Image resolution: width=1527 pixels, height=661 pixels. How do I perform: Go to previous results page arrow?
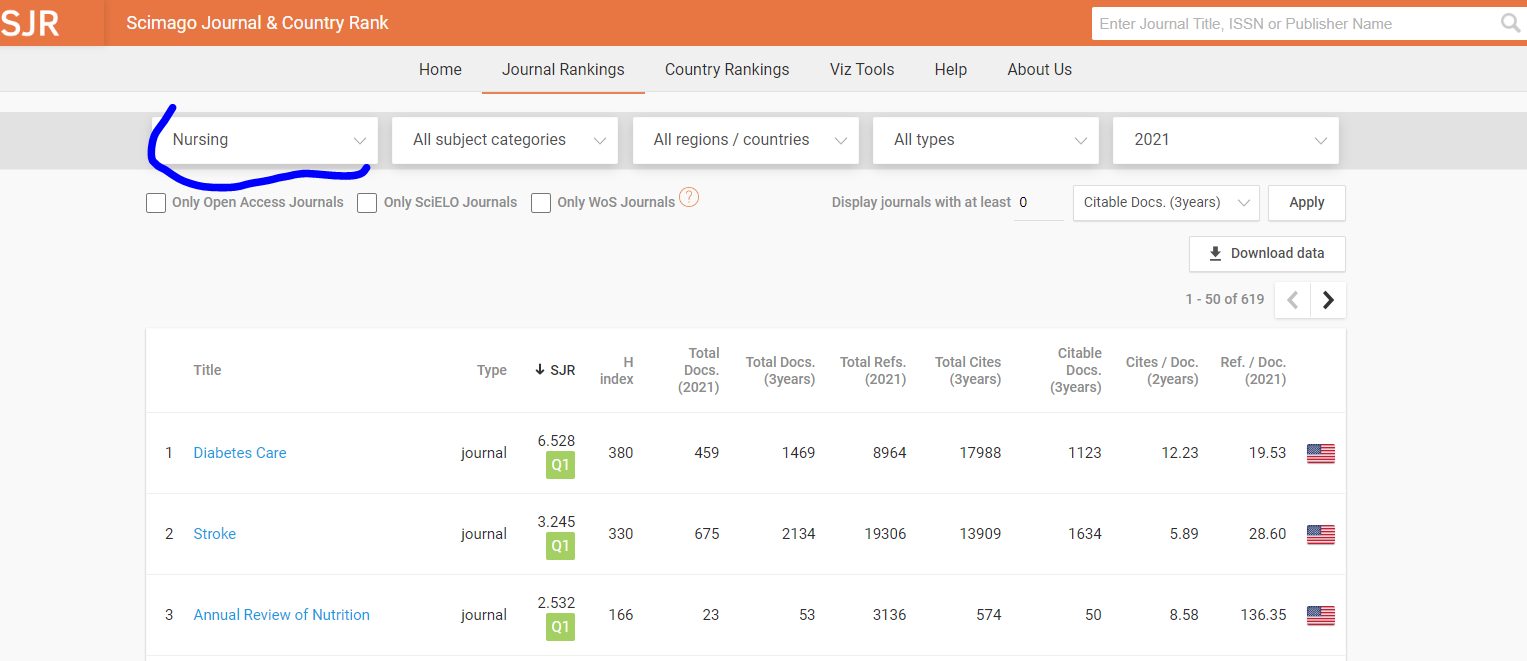click(1292, 300)
